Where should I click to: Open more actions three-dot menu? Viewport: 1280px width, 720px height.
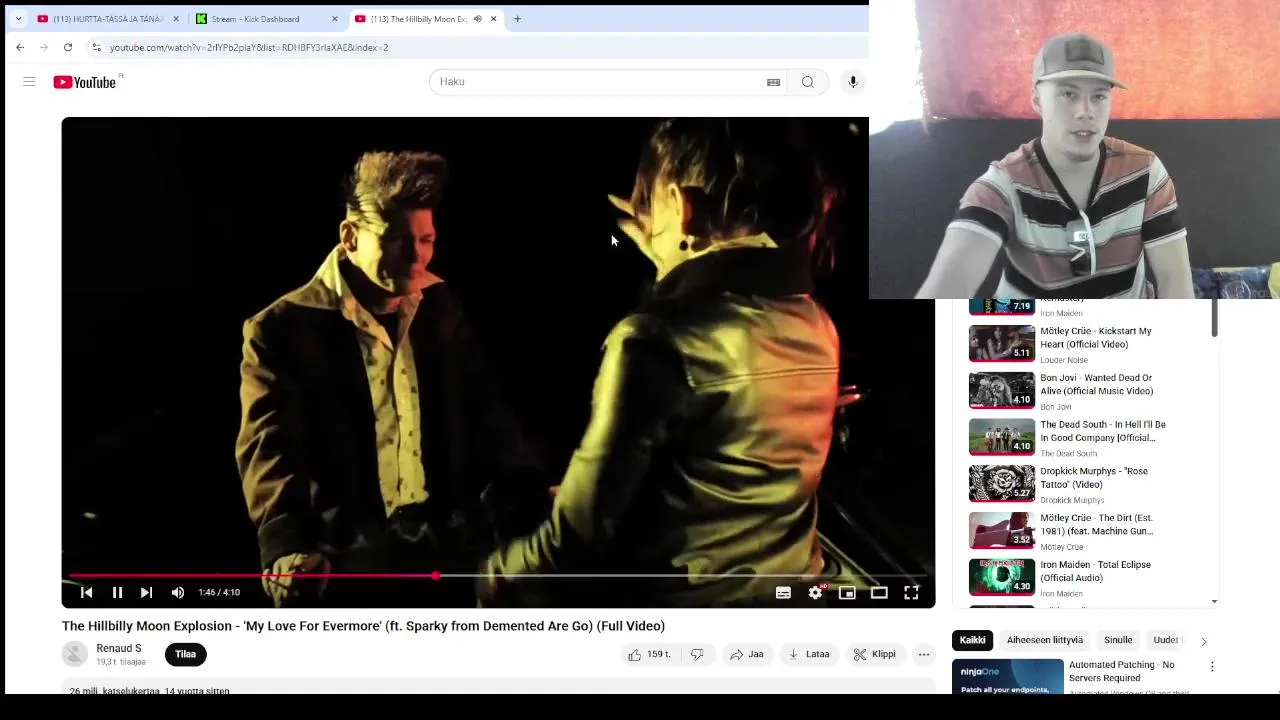[924, 654]
